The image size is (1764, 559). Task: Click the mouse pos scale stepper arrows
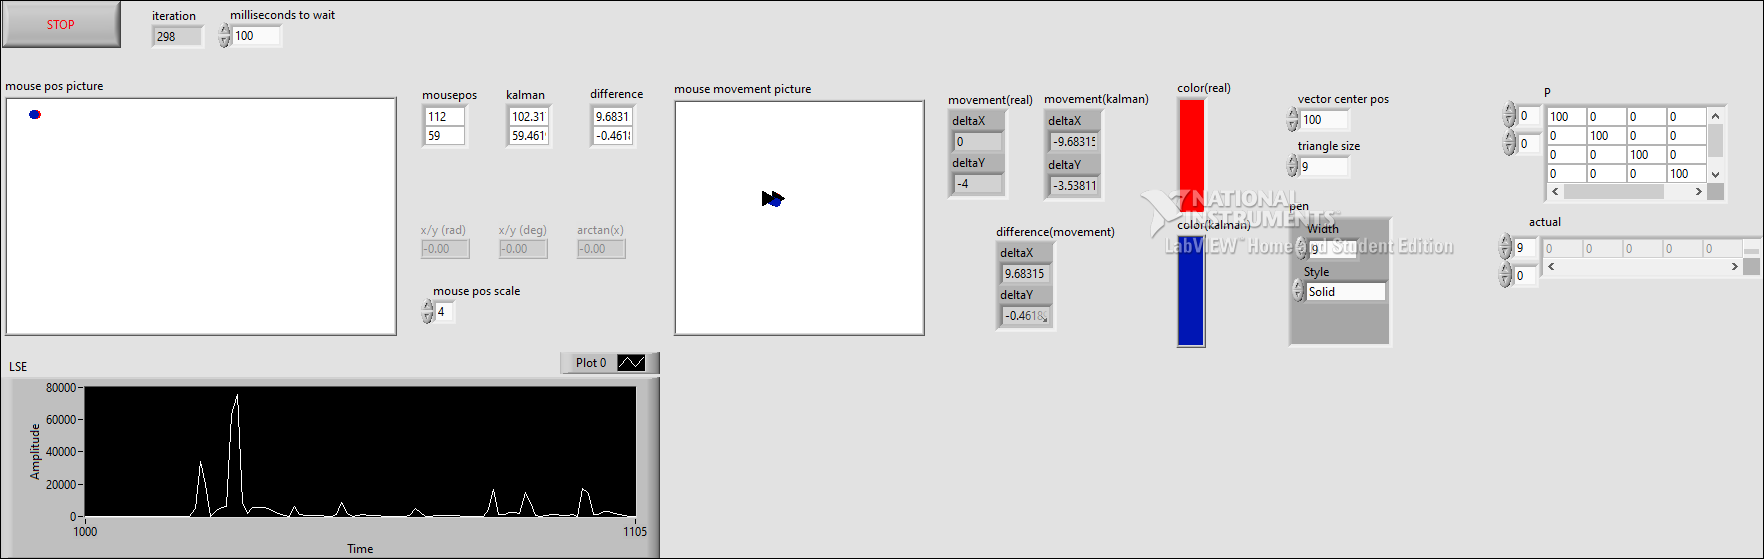coord(428,312)
